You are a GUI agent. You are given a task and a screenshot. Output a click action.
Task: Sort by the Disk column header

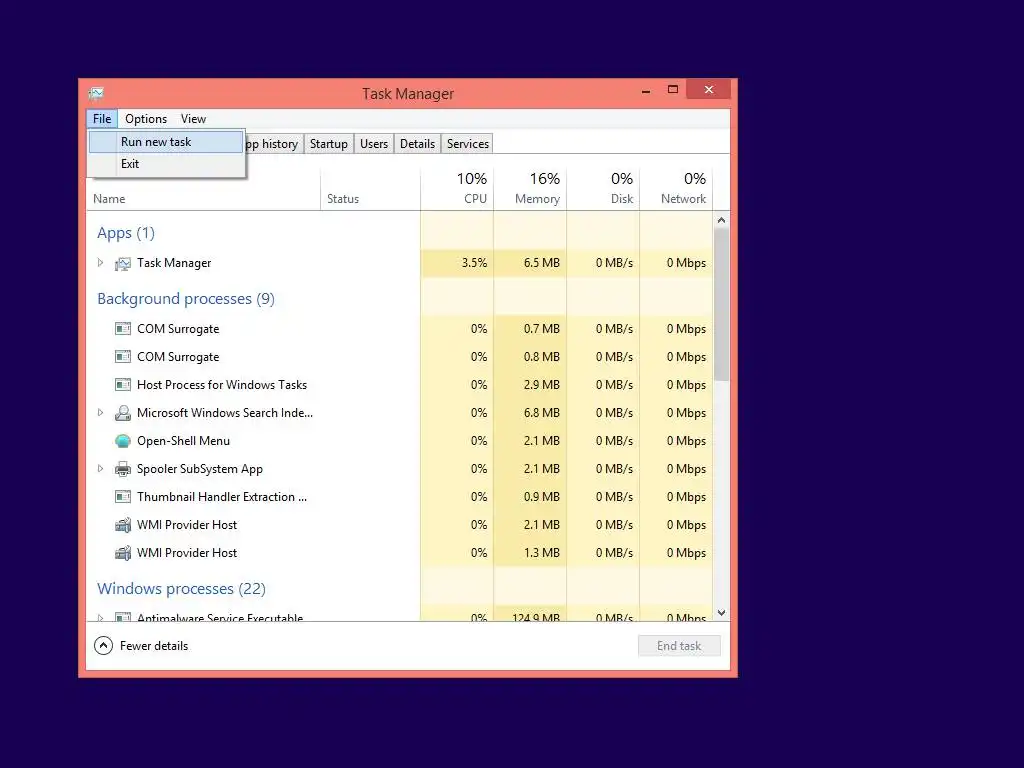tap(603, 189)
